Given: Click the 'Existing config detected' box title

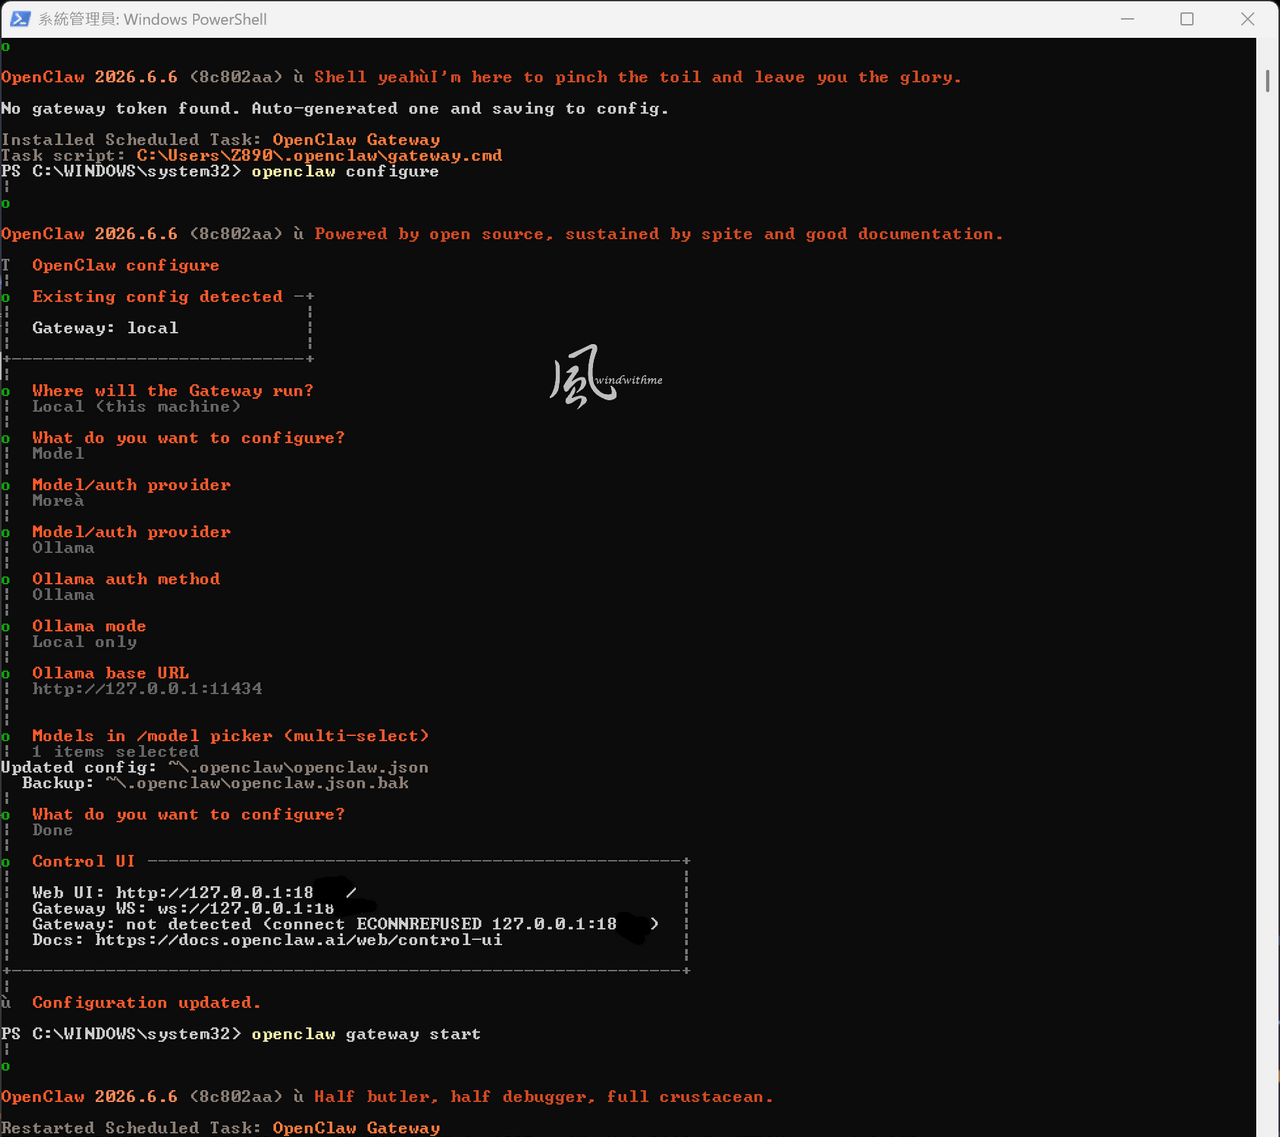Looking at the screenshot, I should (x=157, y=296).
